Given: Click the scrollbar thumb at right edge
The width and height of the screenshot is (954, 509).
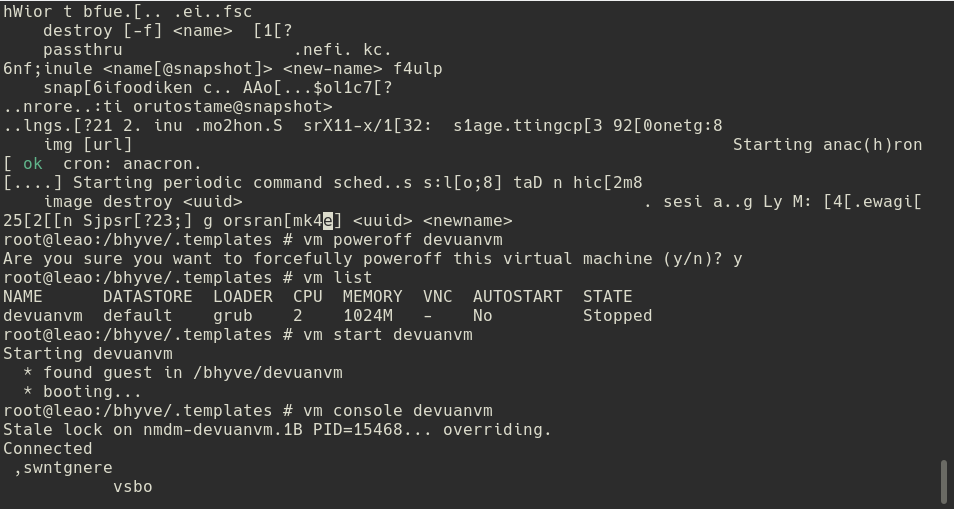Looking at the screenshot, I should [944, 482].
